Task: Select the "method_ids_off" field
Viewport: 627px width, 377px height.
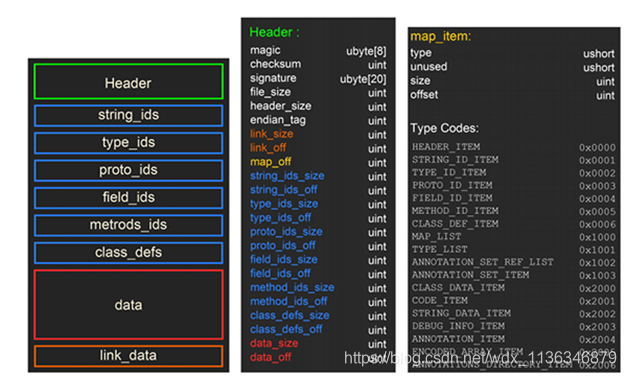Action: (289, 301)
